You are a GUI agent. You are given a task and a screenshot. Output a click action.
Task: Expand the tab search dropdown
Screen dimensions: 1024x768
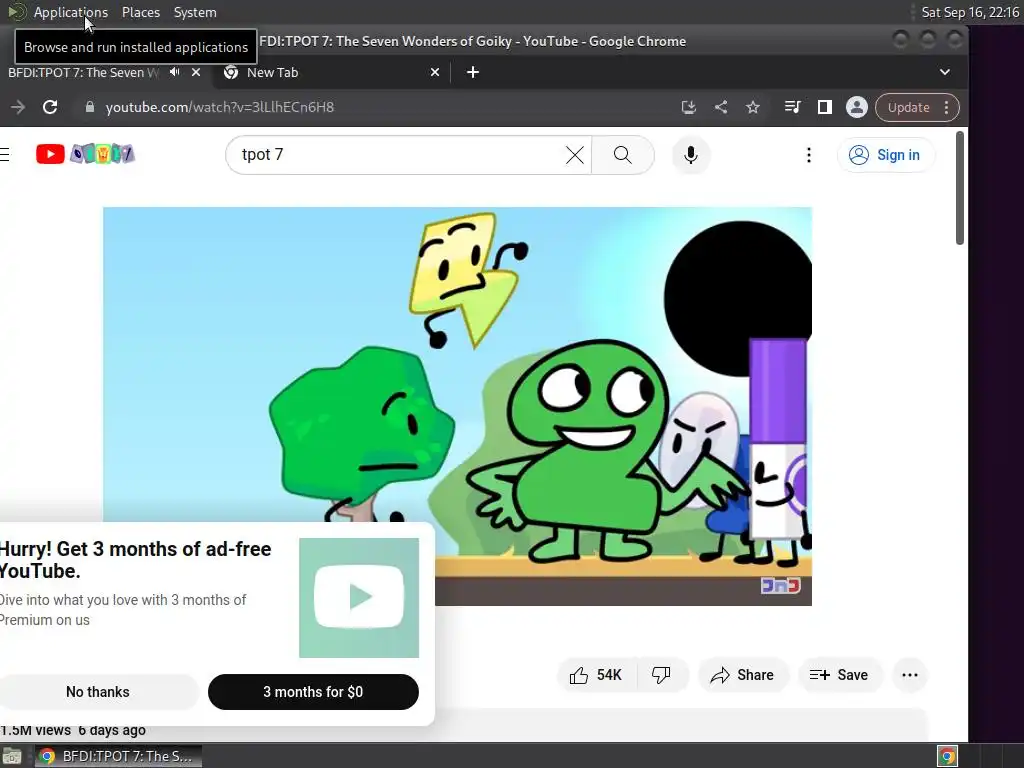coord(944,72)
